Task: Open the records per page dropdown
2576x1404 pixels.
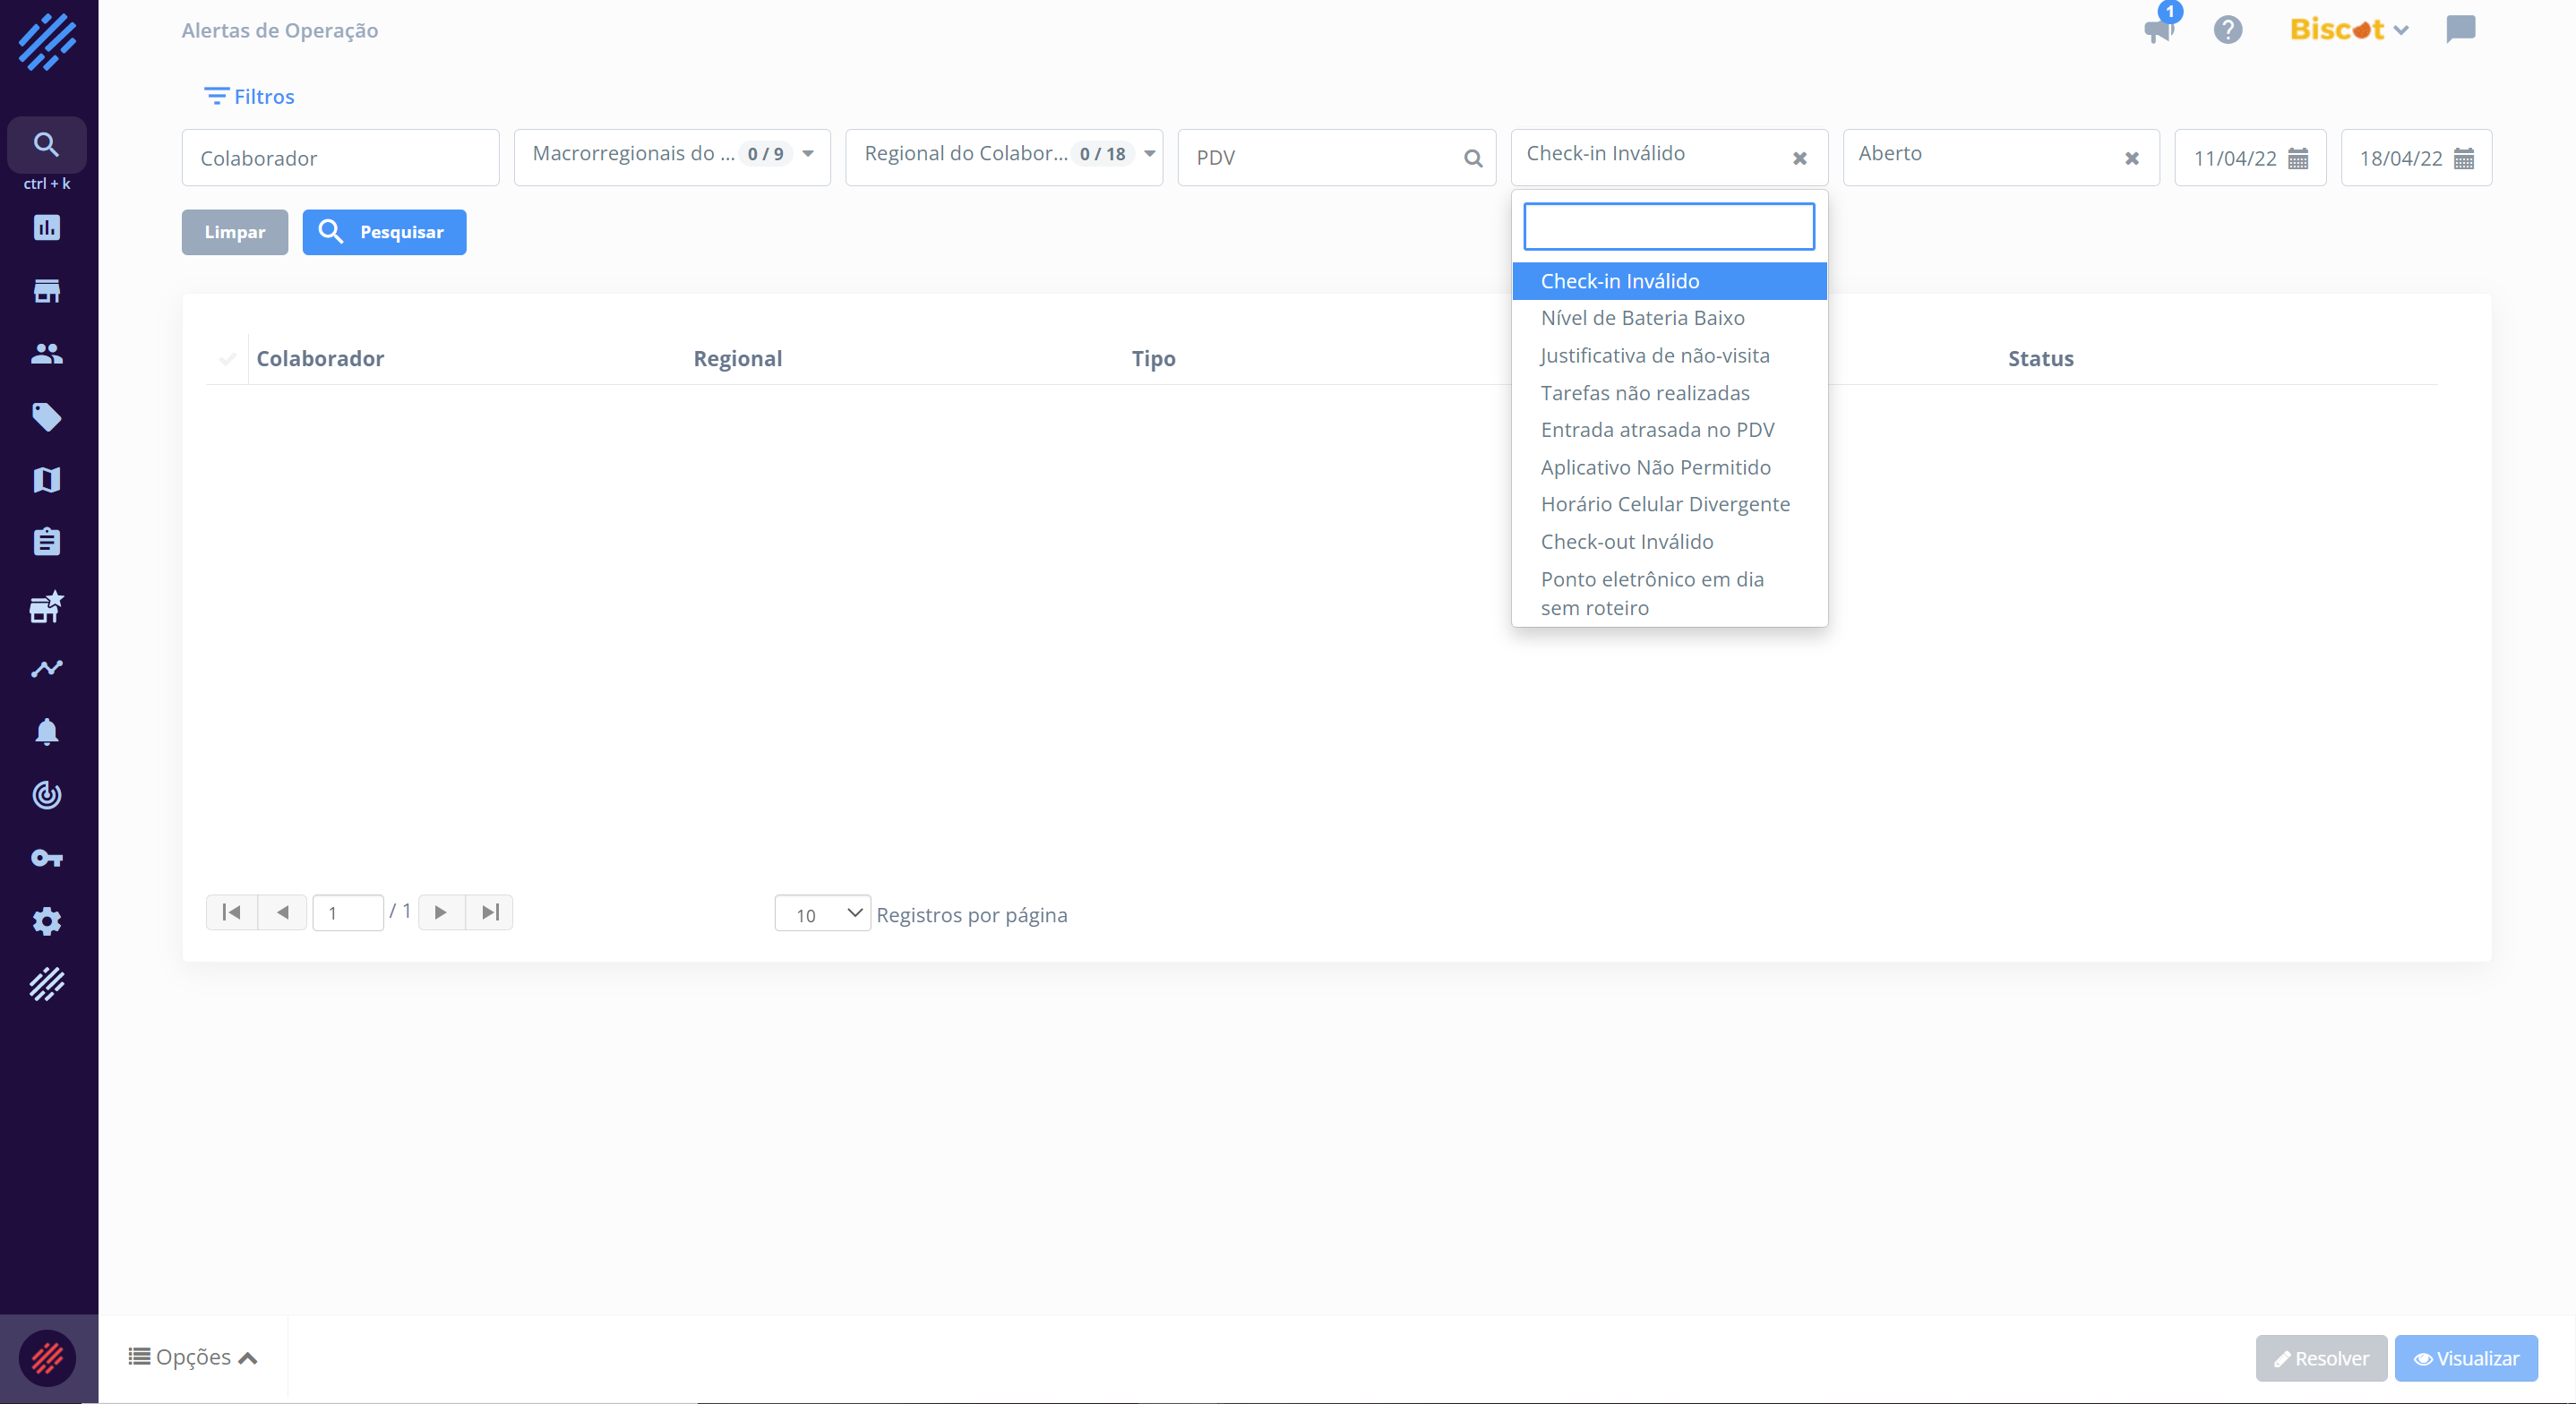Action: tap(822, 913)
